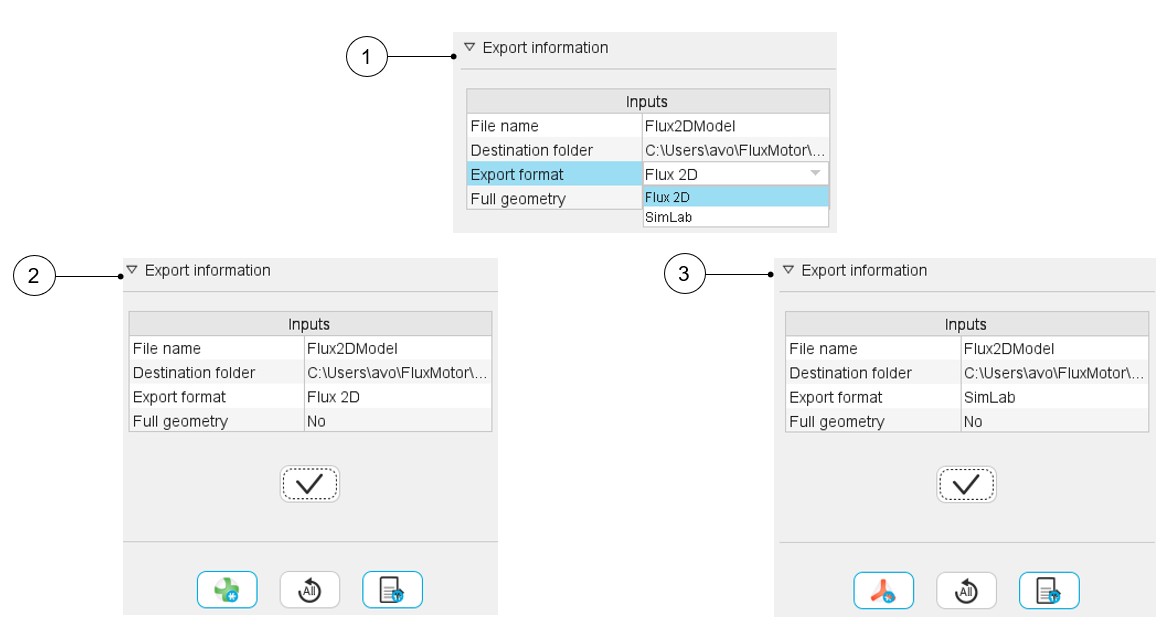
Task: Click the orange SimLab export icon
Action: click(883, 591)
